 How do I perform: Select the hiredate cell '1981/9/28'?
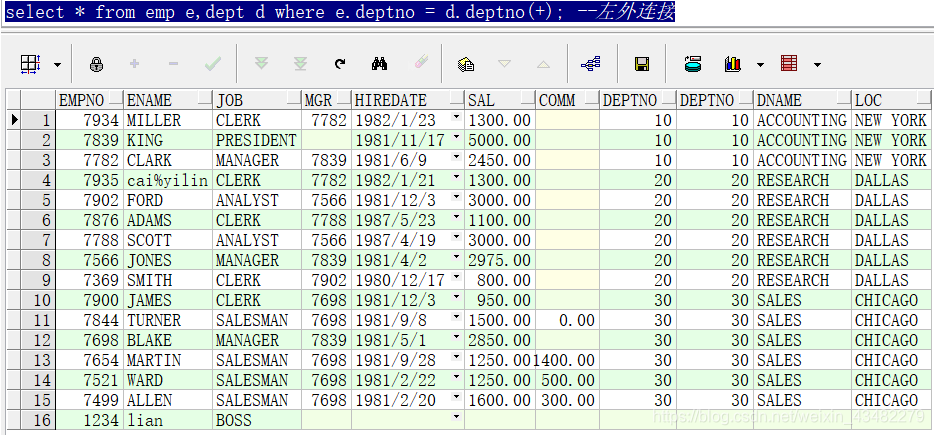pos(409,360)
